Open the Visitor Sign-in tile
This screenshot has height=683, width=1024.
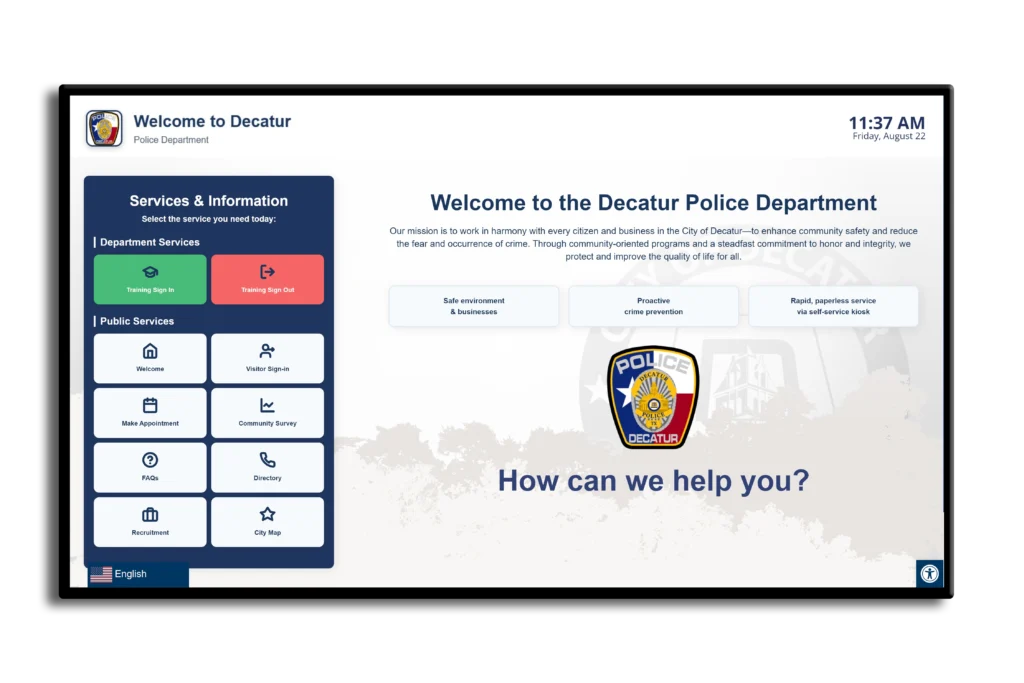point(267,358)
